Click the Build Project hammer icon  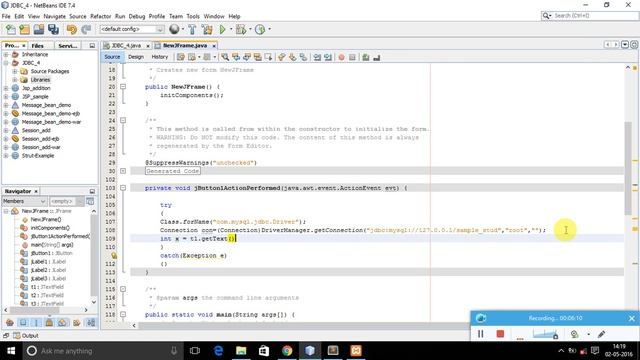[192, 29]
